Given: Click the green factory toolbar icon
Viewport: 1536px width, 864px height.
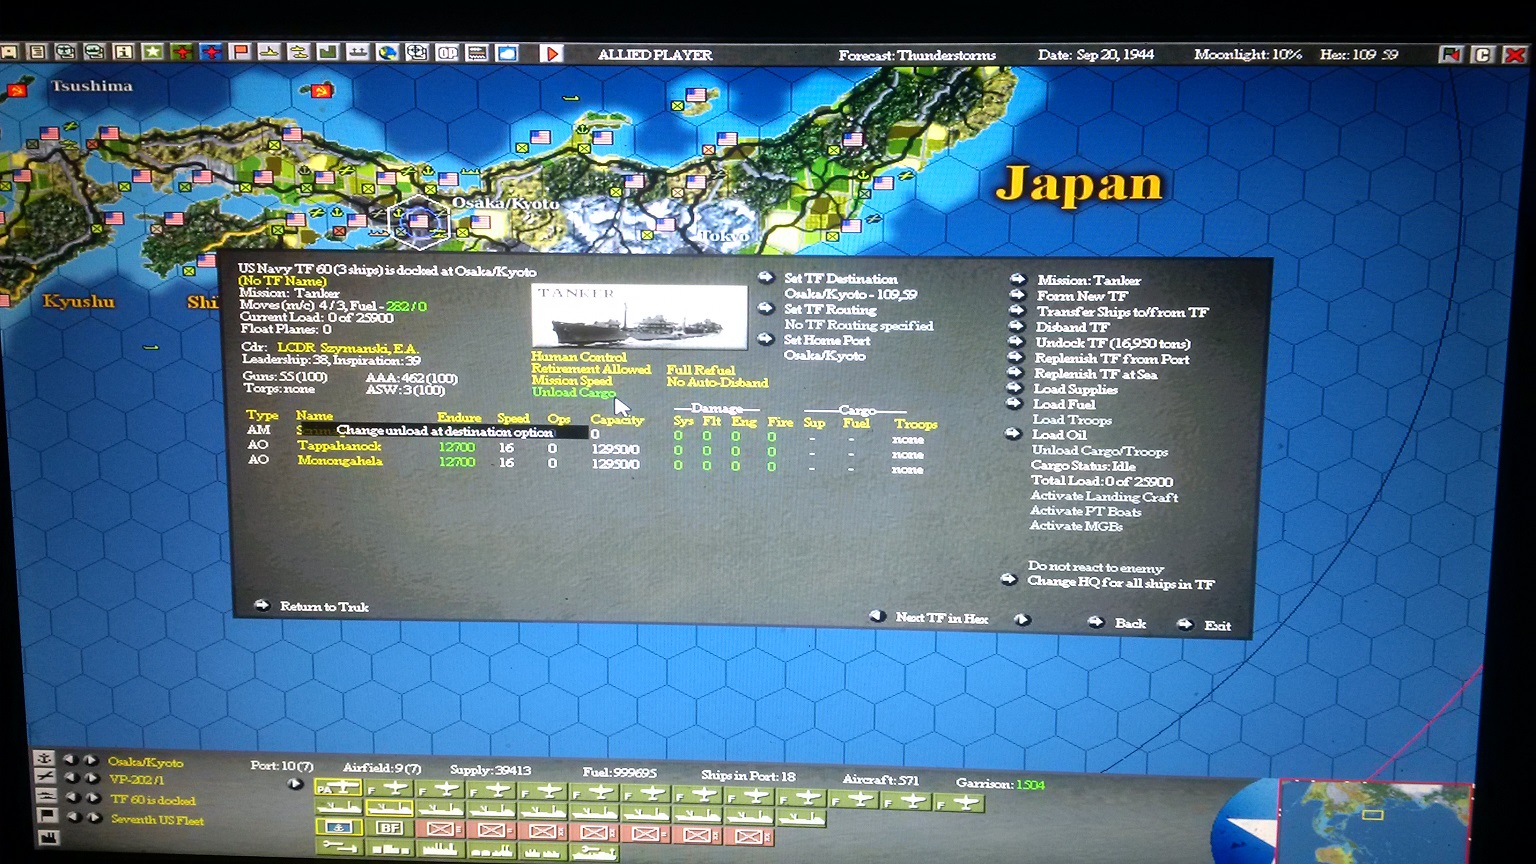Looking at the screenshot, I should [x=327, y=53].
